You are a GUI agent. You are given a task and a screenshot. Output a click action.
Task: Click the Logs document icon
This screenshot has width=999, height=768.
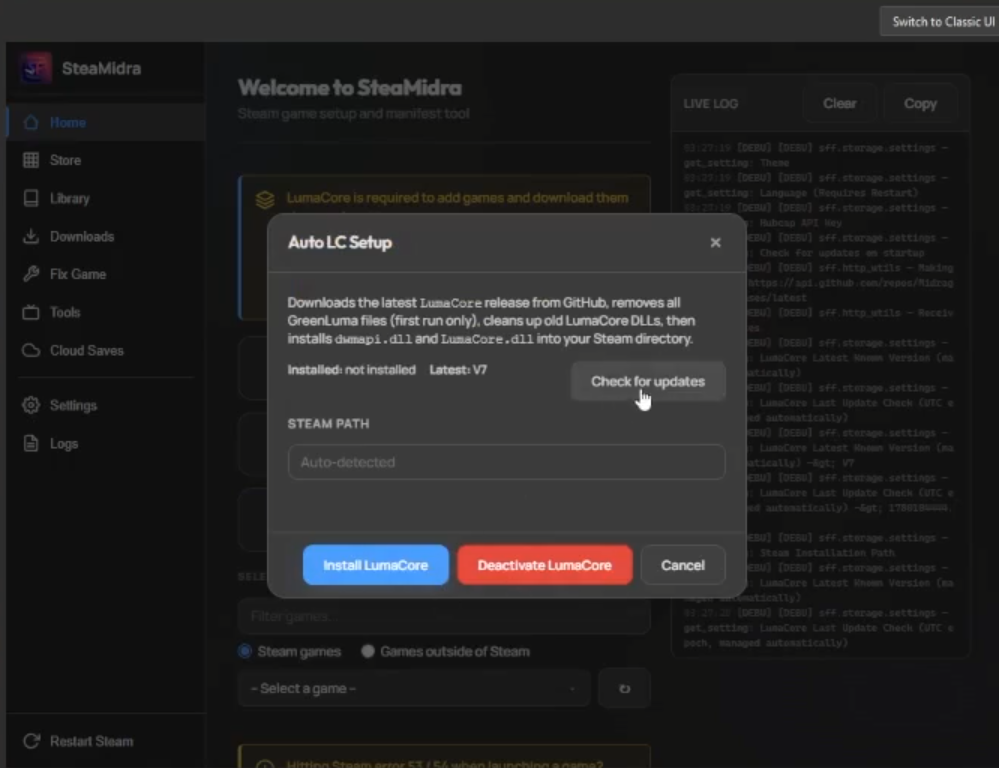[31, 444]
